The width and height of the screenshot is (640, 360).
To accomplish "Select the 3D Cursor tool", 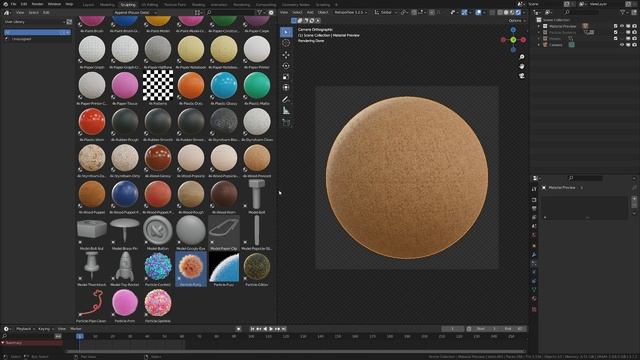I will 286,43.
